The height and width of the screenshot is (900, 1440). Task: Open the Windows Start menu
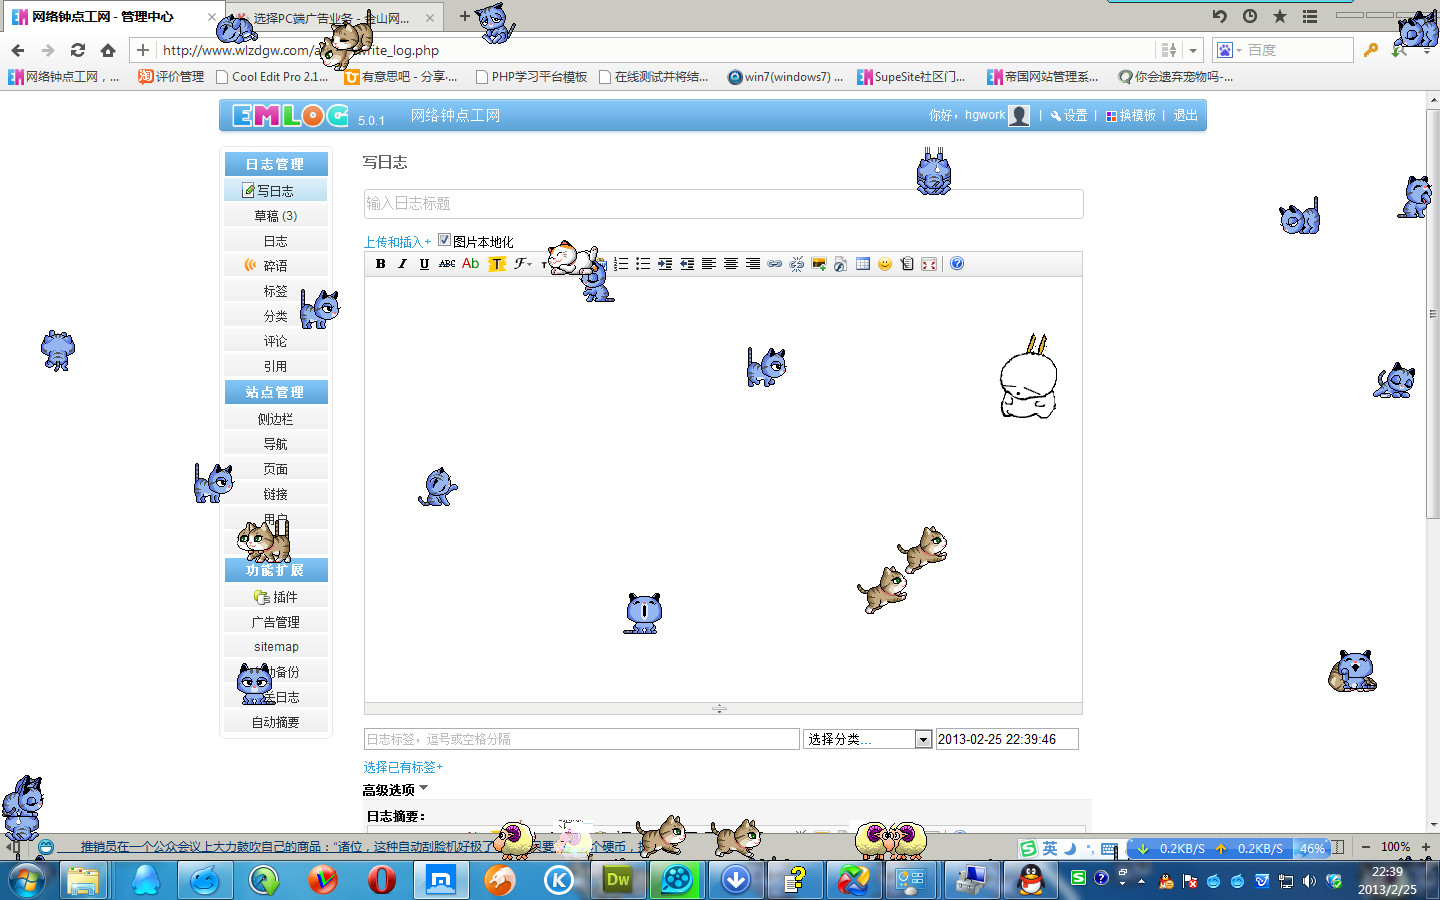click(x=25, y=880)
